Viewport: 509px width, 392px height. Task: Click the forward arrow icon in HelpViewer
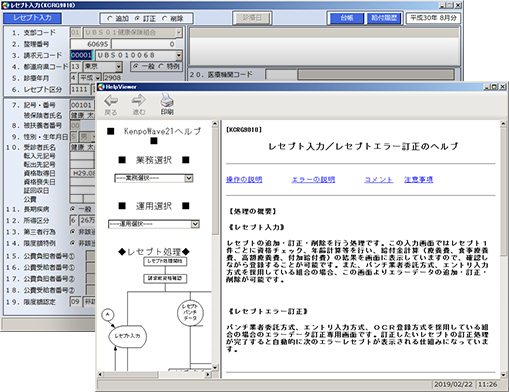point(138,100)
